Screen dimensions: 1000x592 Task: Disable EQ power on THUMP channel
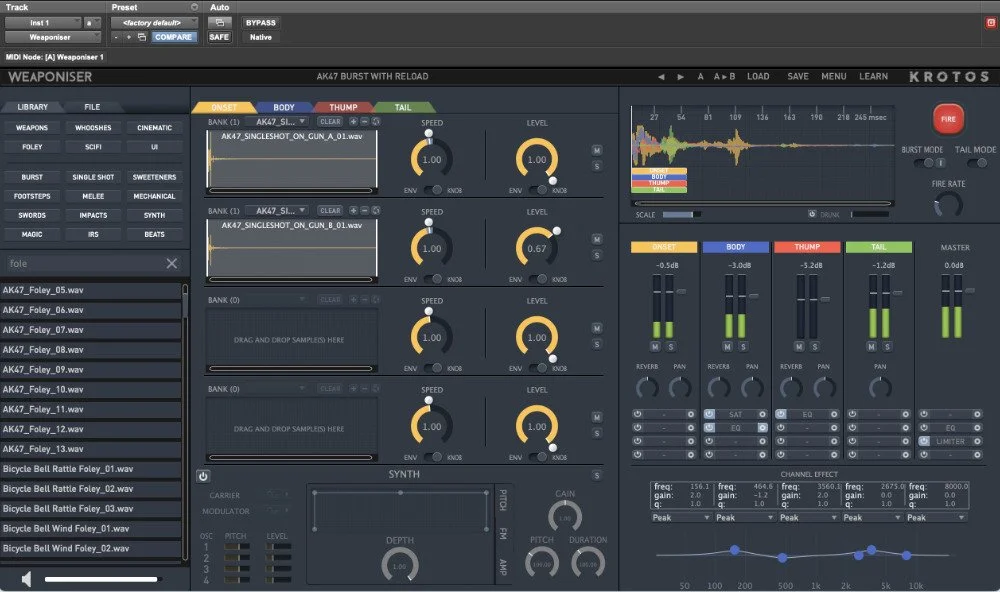click(x=781, y=414)
